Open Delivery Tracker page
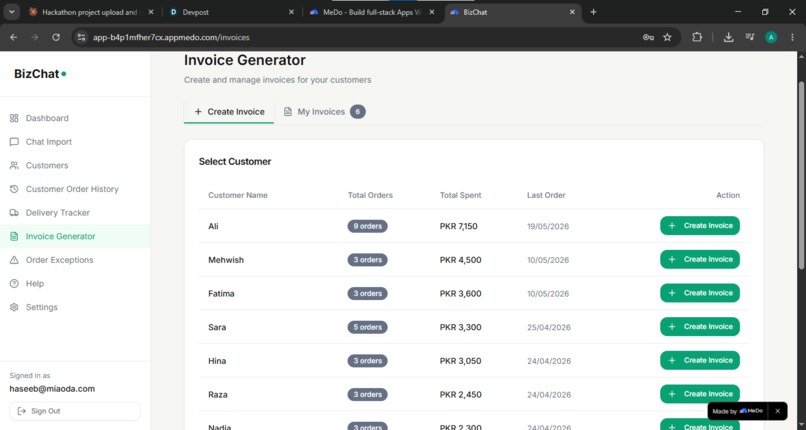Viewport: 806px width, 430px height. point(75,213)
